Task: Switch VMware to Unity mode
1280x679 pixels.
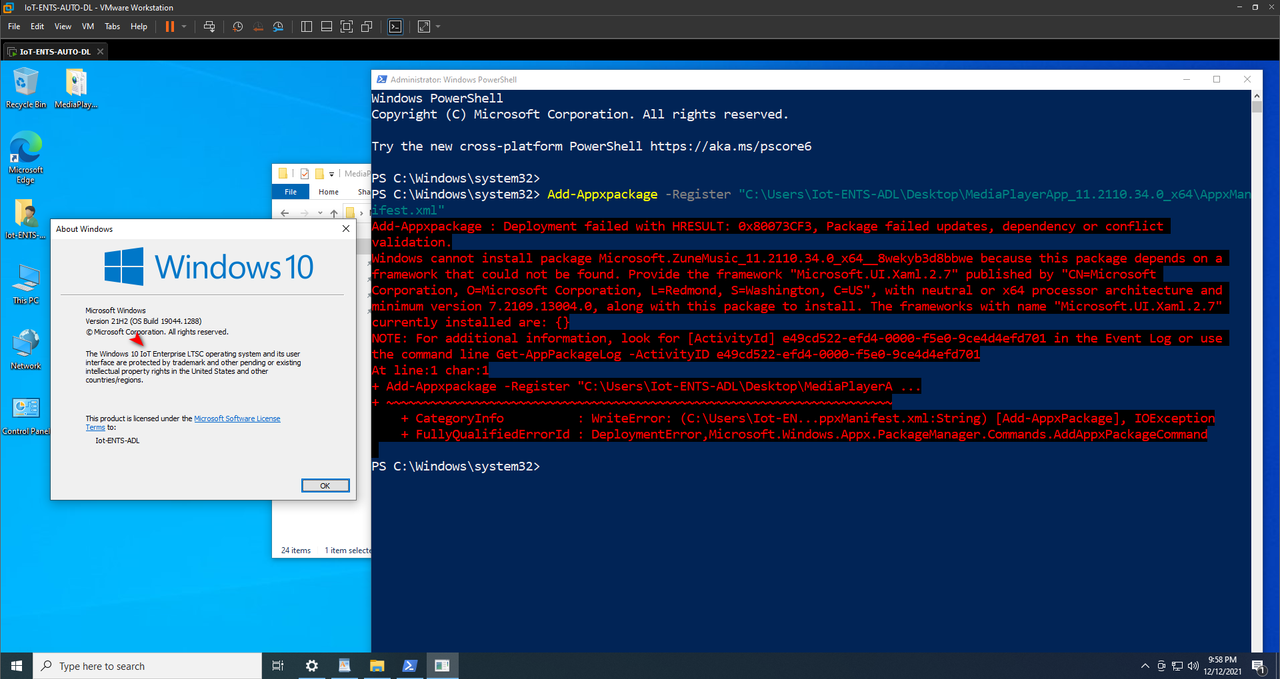Action: (x=366, y=26)
